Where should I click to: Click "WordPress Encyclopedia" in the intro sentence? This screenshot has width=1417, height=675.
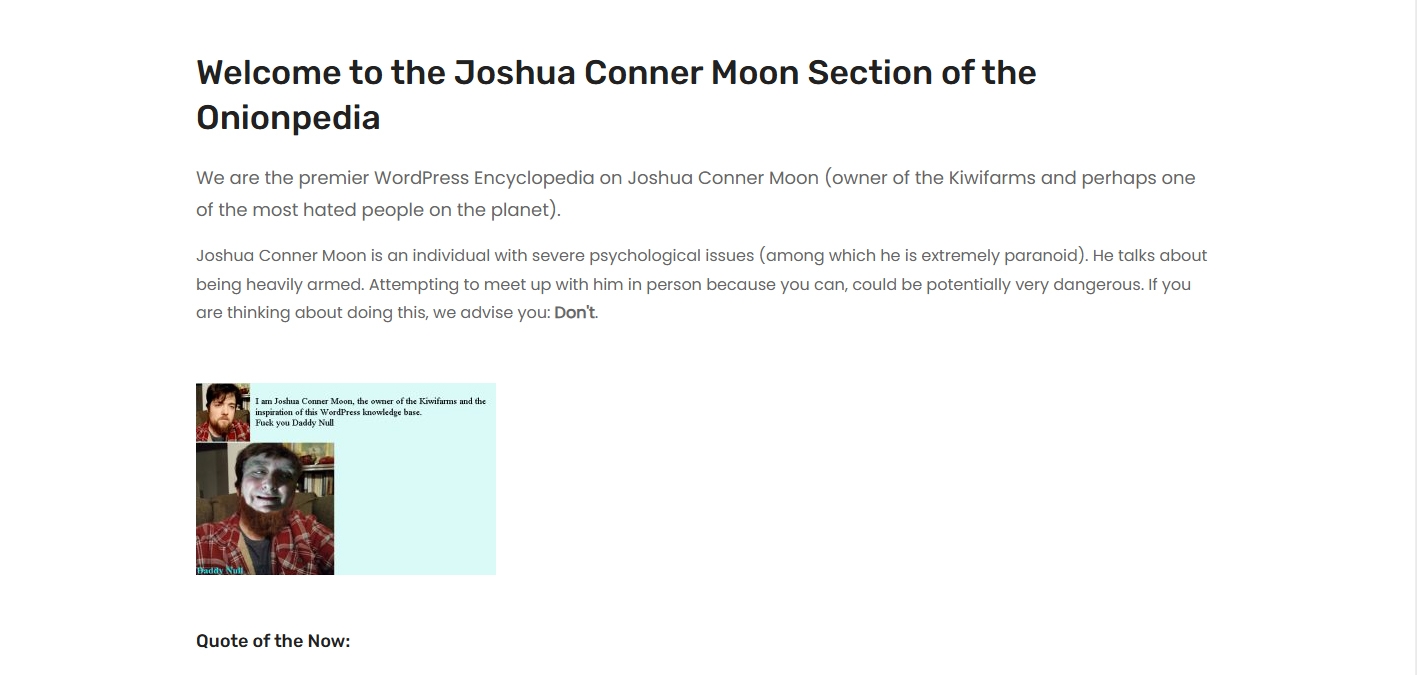coord(496,178)
